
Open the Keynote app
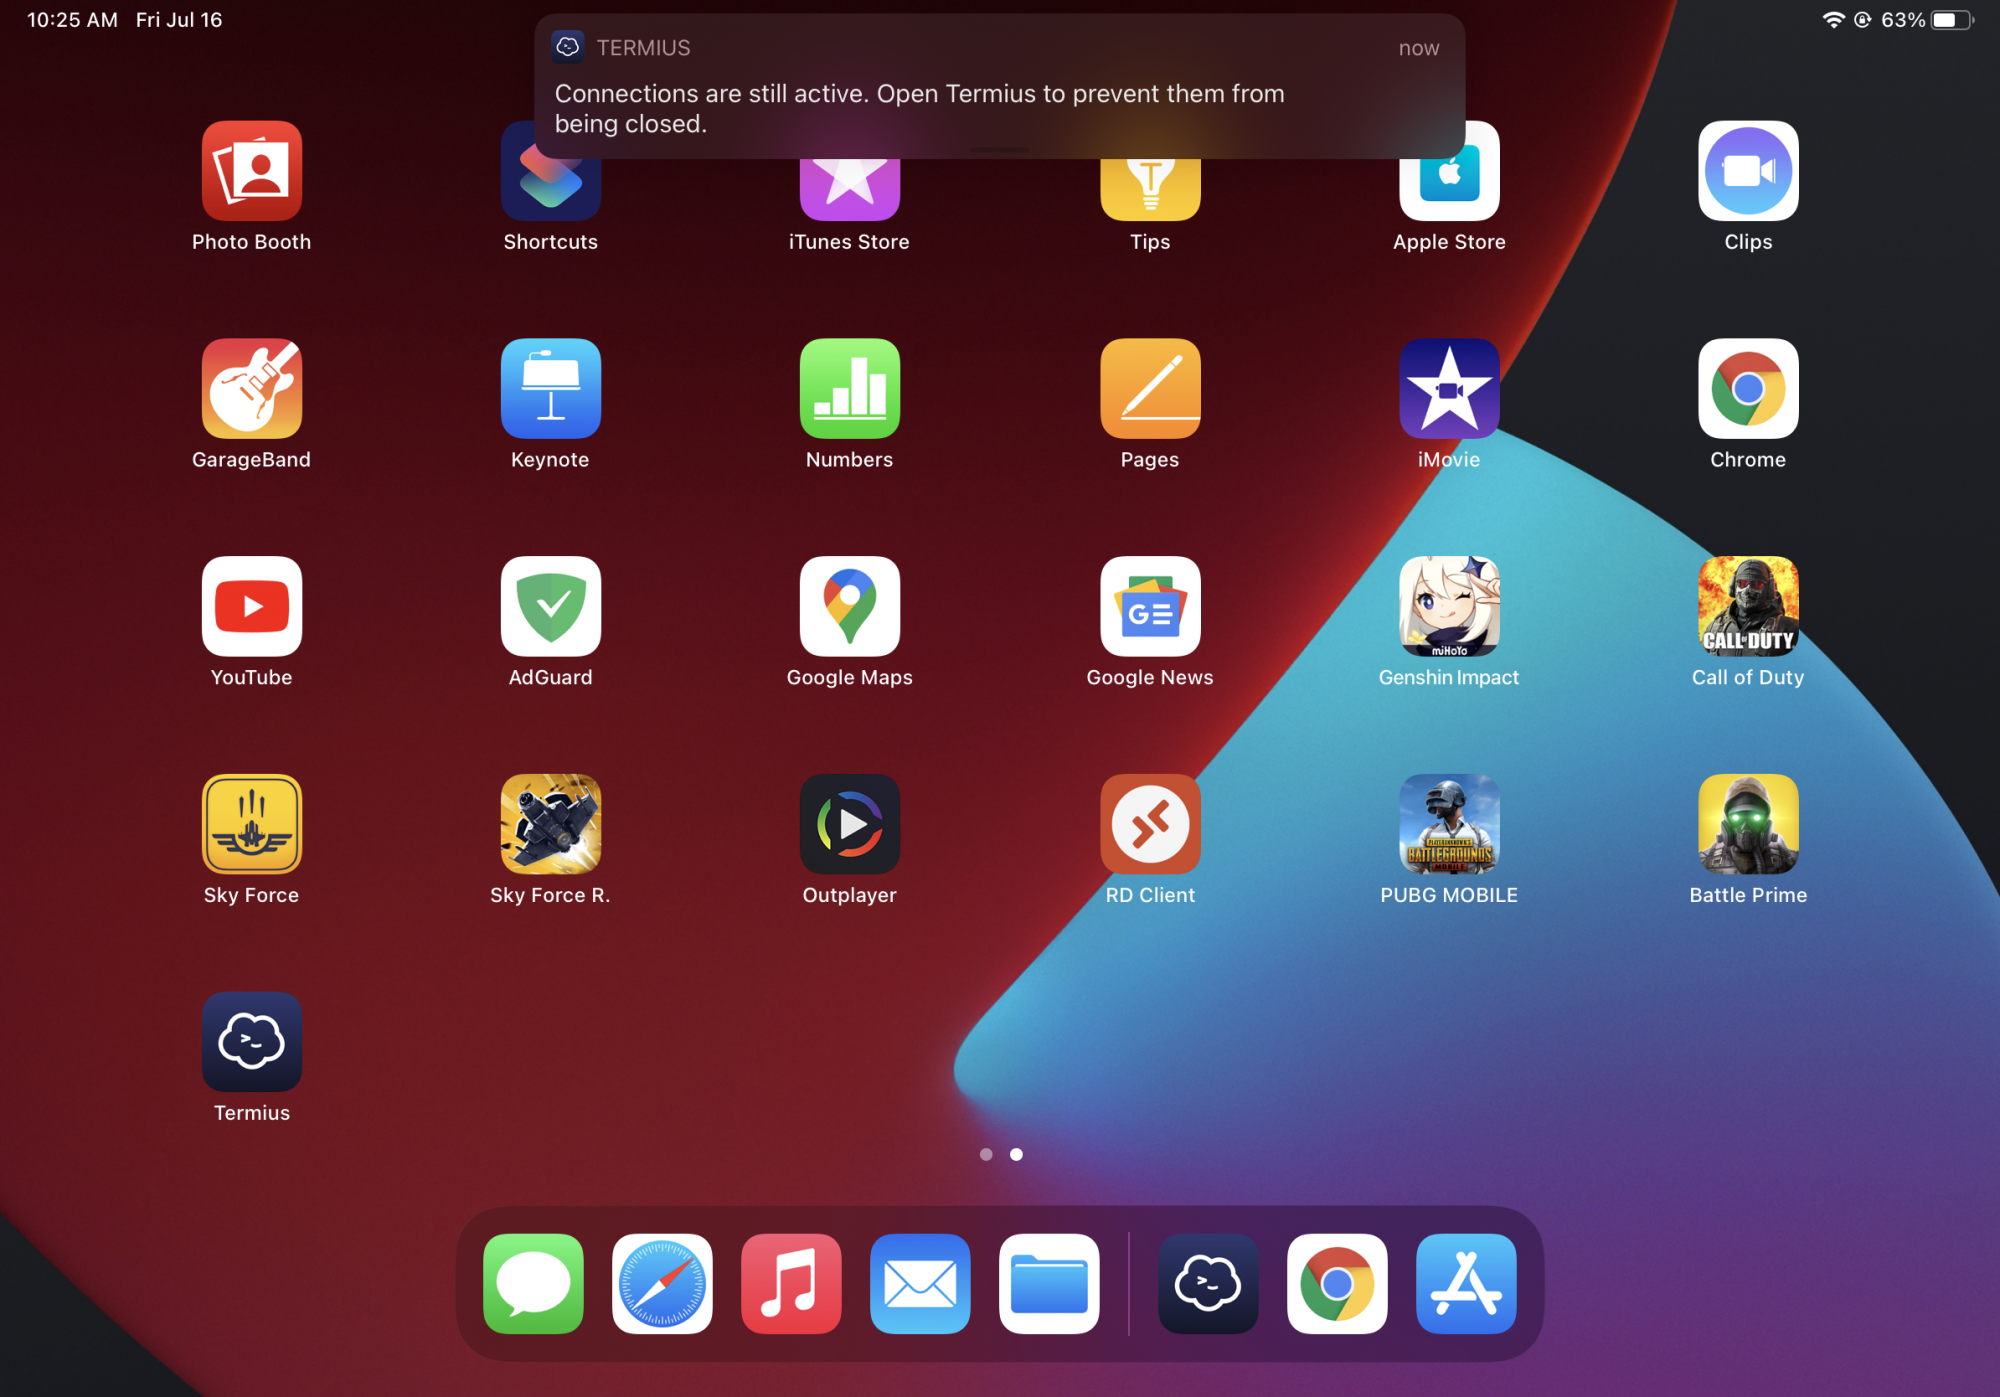pos(550,388)
